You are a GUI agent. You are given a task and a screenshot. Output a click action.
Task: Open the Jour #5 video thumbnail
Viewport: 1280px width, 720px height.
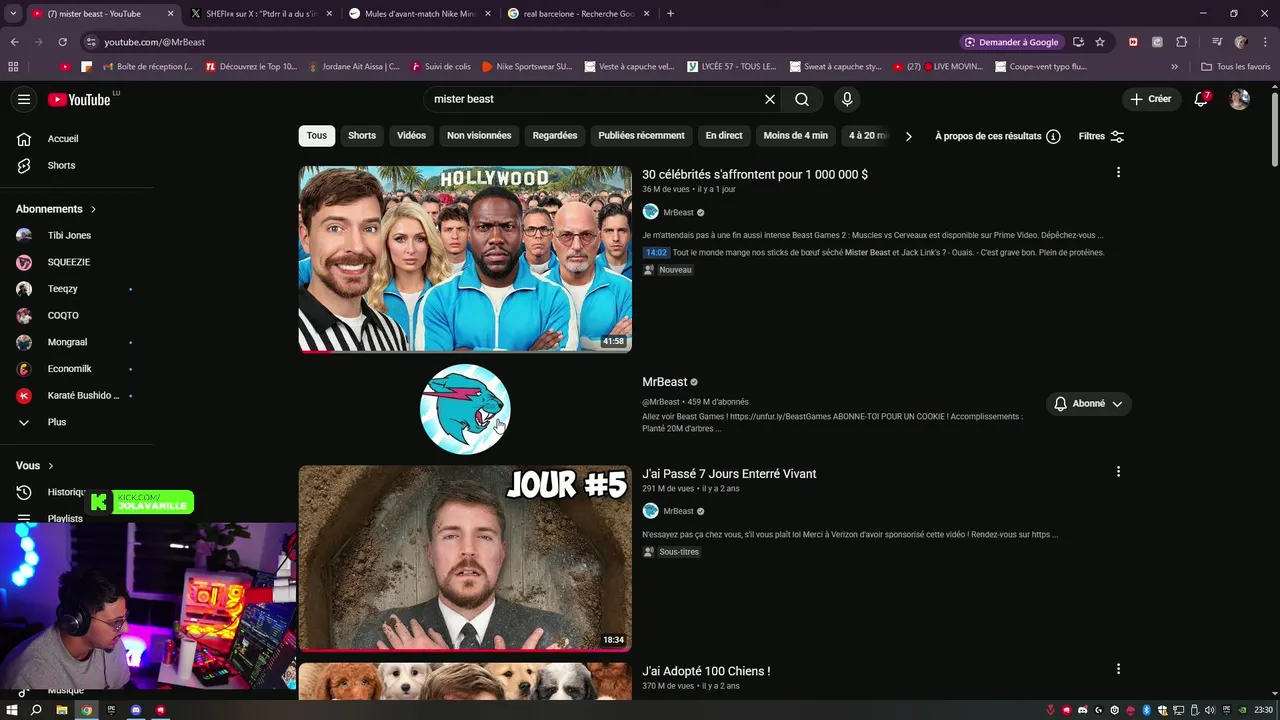(465, 558)
